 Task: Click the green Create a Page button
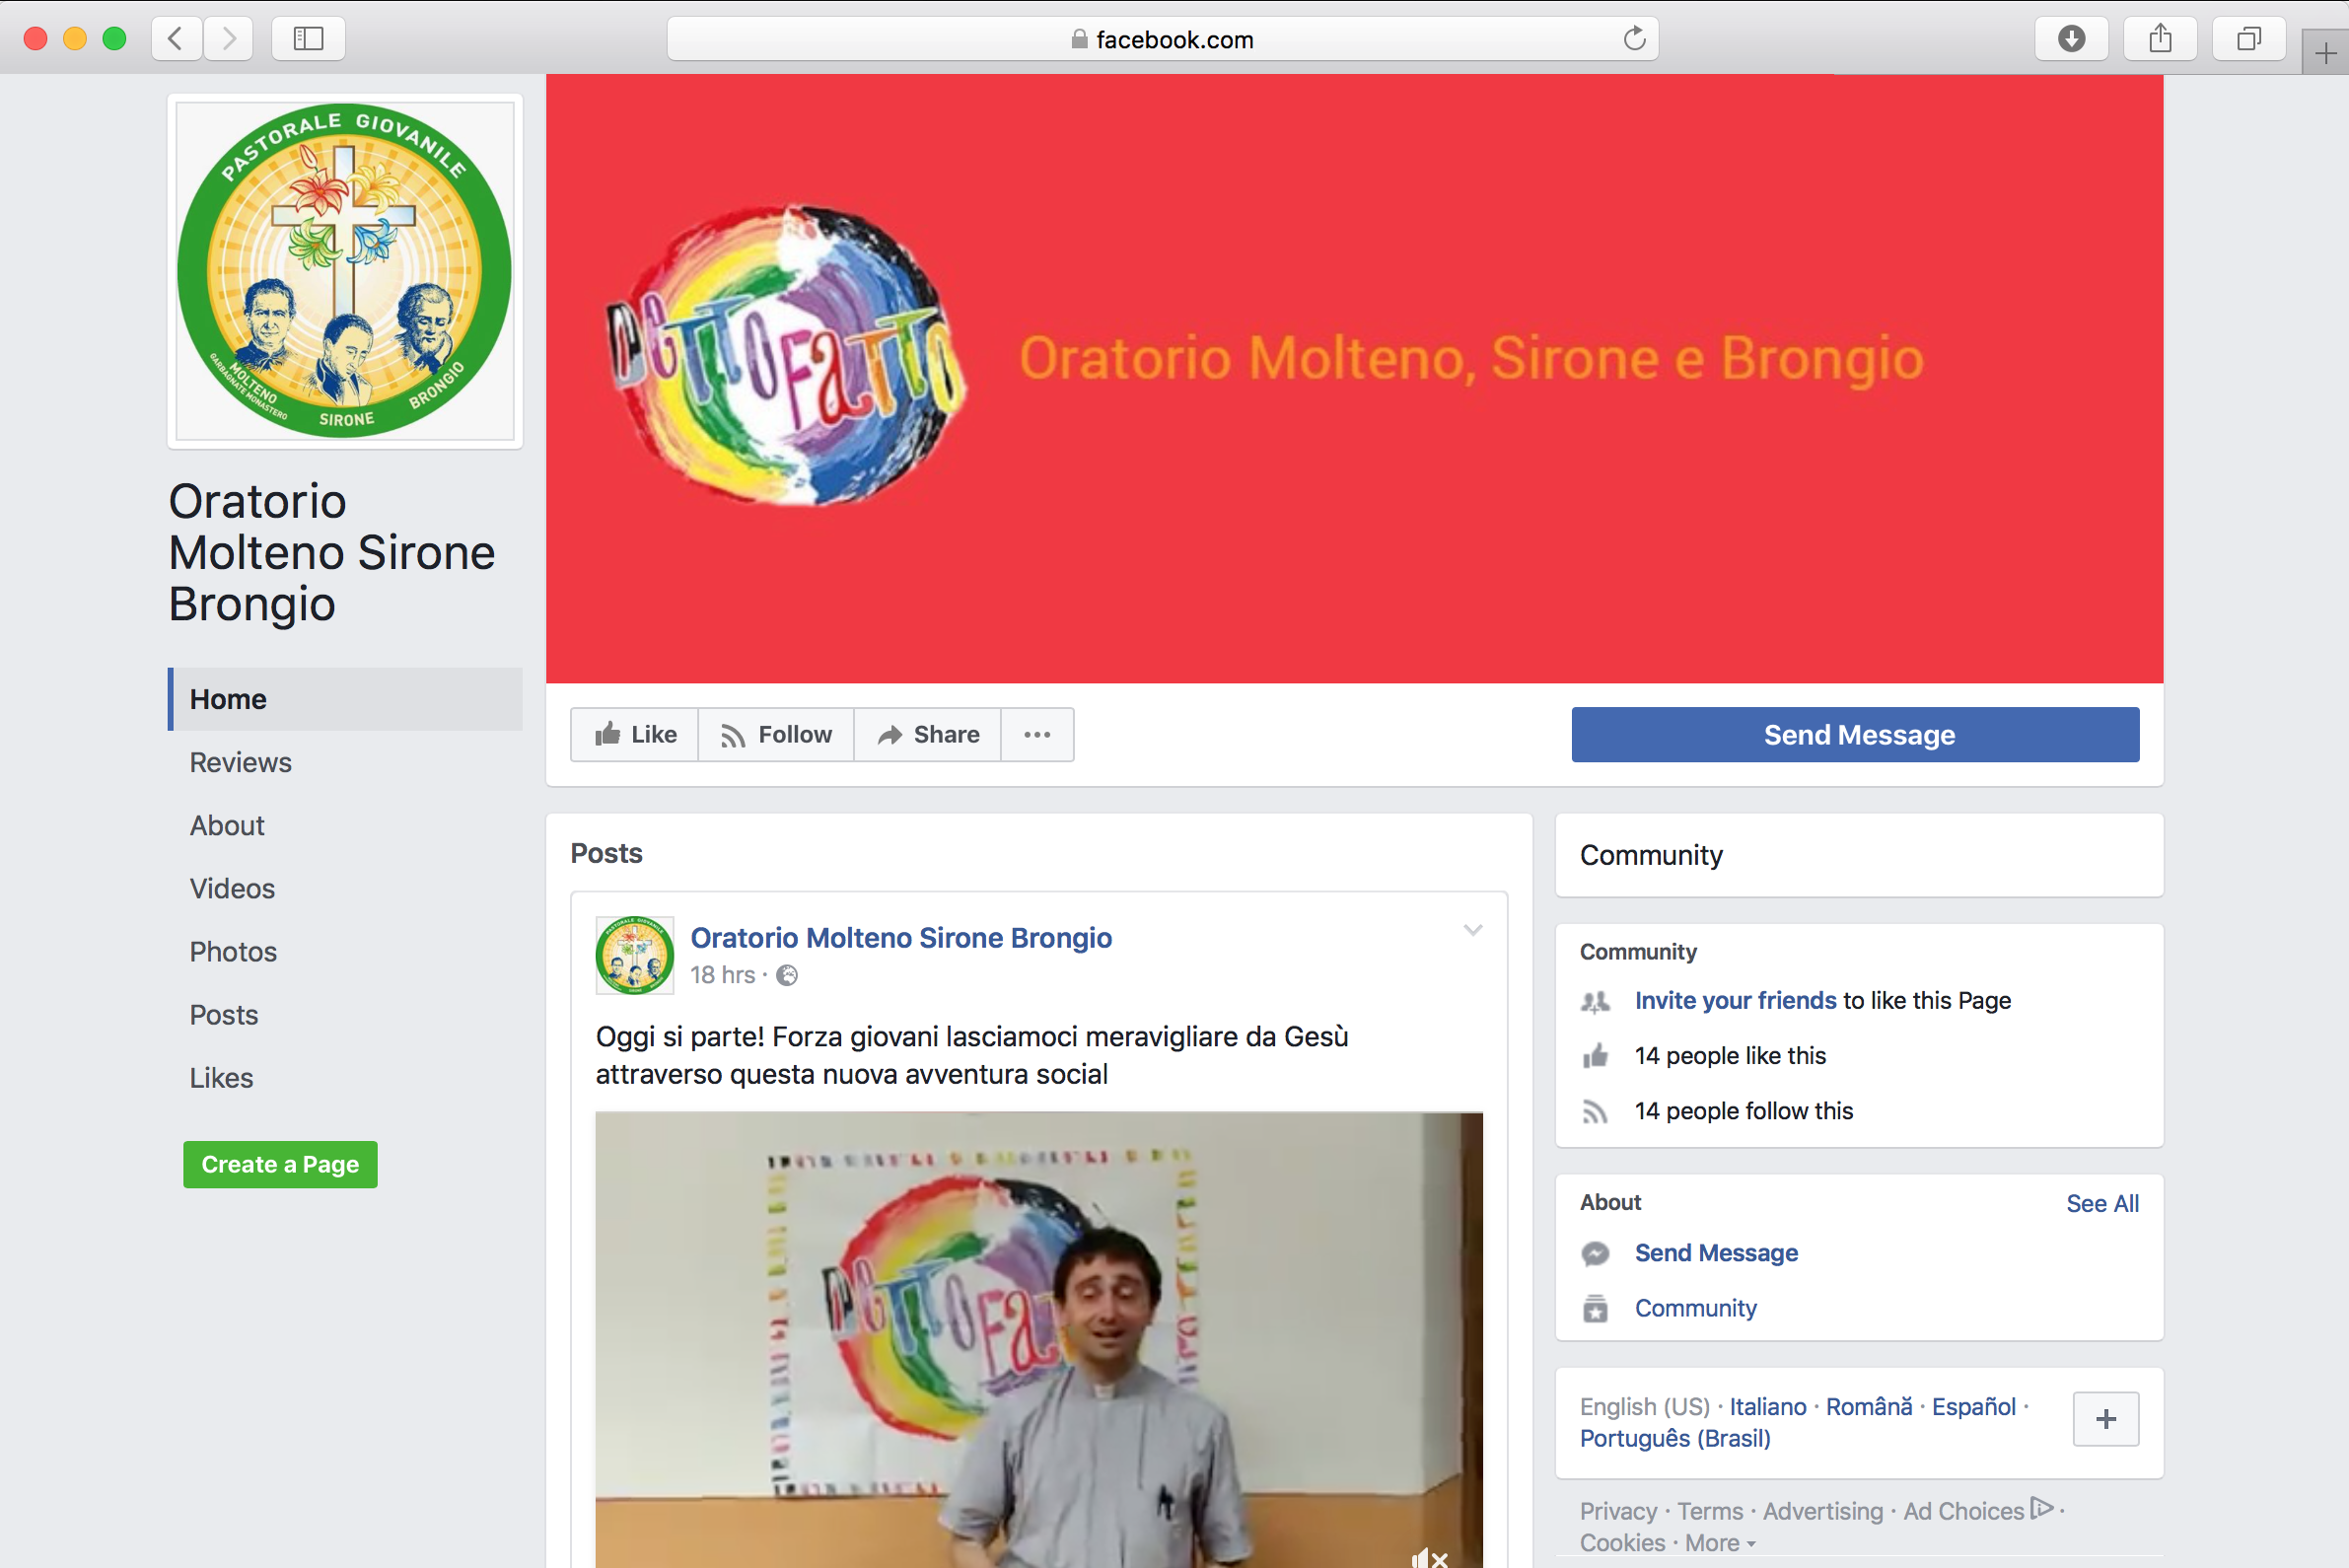(280, 1164)
